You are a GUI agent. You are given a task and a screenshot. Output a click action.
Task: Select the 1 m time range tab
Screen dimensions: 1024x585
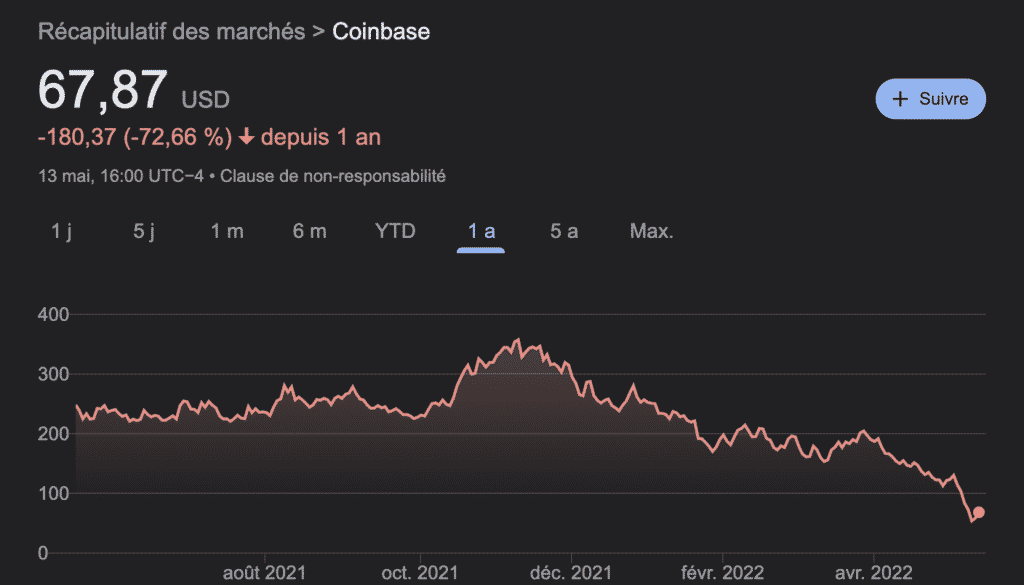(x=227, y=231)
